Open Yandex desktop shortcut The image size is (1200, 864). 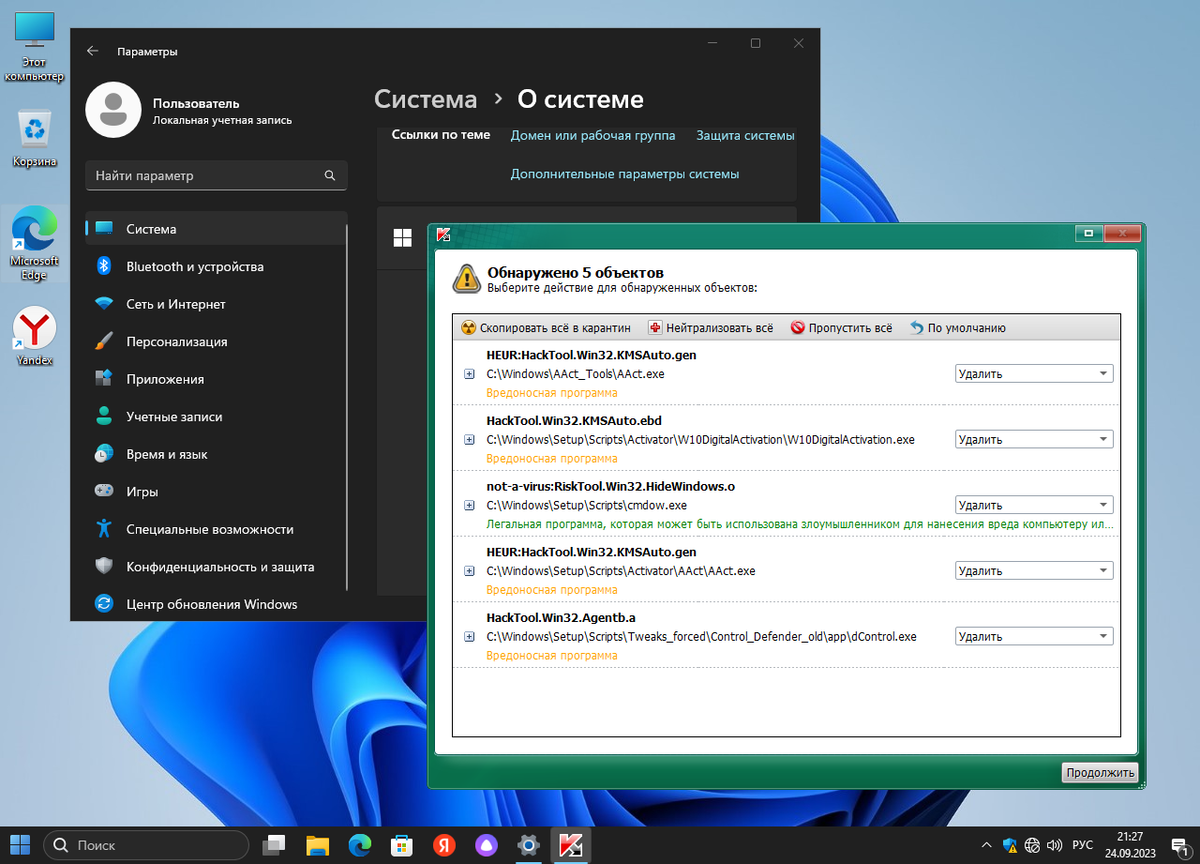tap(34, 336)
